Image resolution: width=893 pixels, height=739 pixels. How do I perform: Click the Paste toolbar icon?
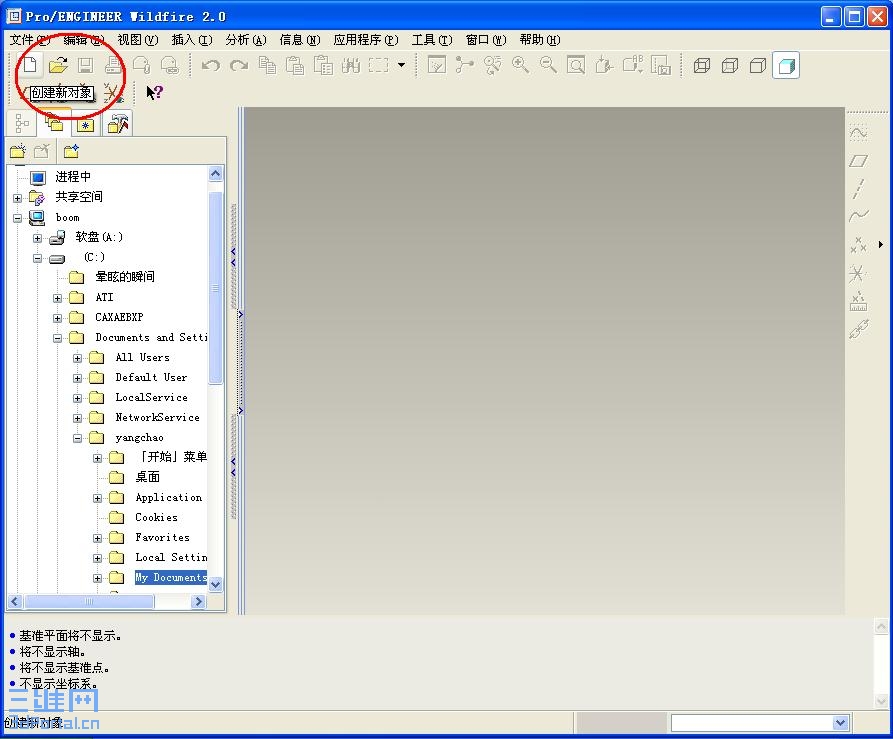(x=295, y=65)
